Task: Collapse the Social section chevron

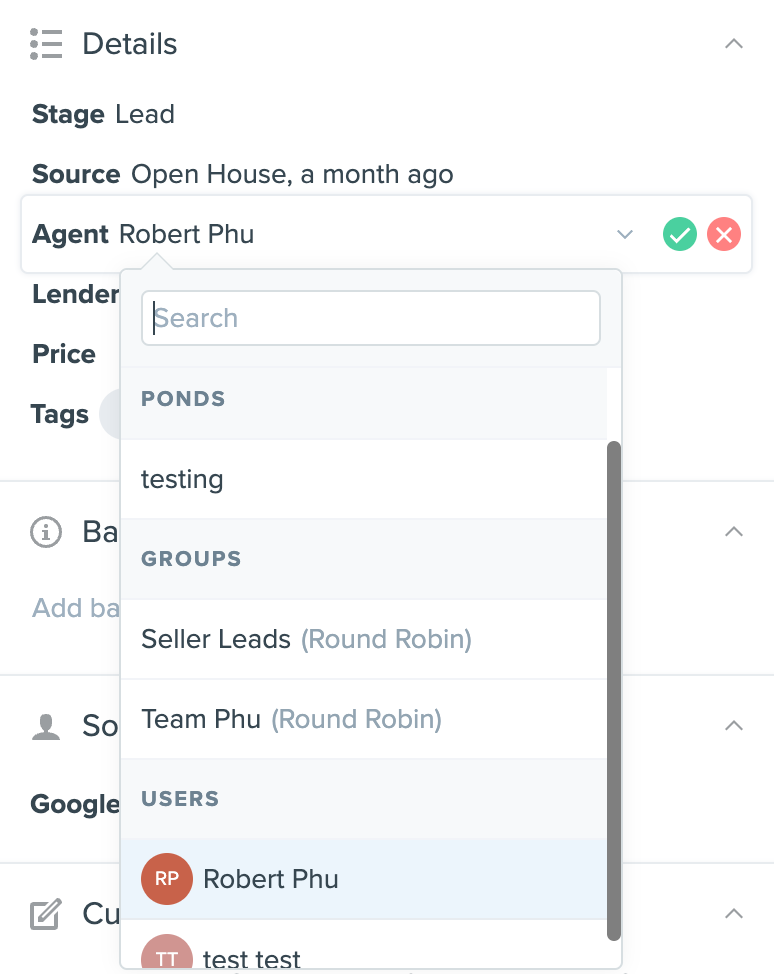Action: [x=734, y=725]
